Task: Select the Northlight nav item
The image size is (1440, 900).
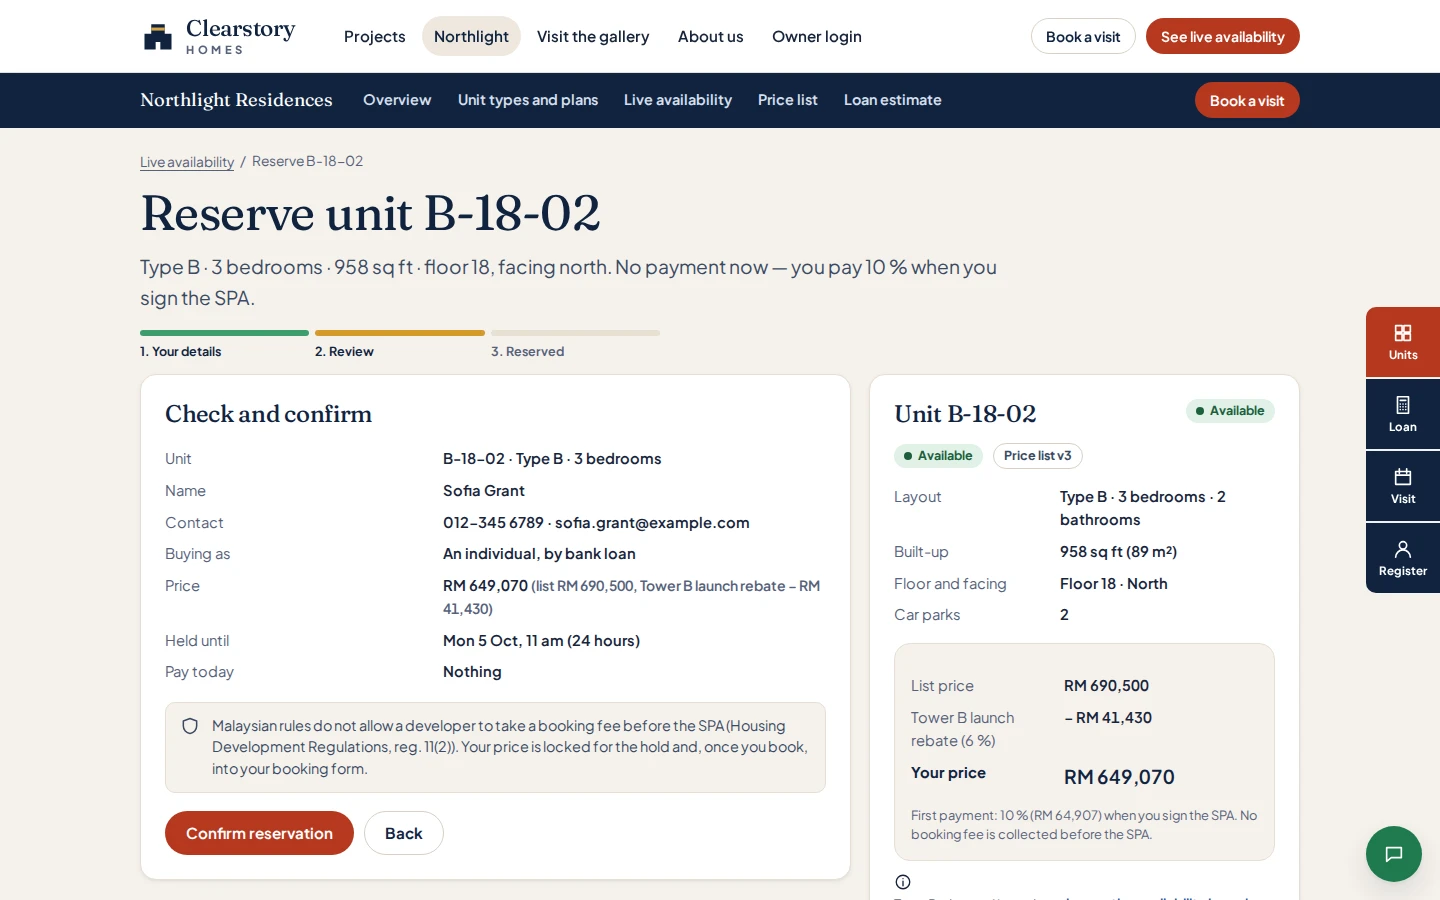Action: click(471, 36)
